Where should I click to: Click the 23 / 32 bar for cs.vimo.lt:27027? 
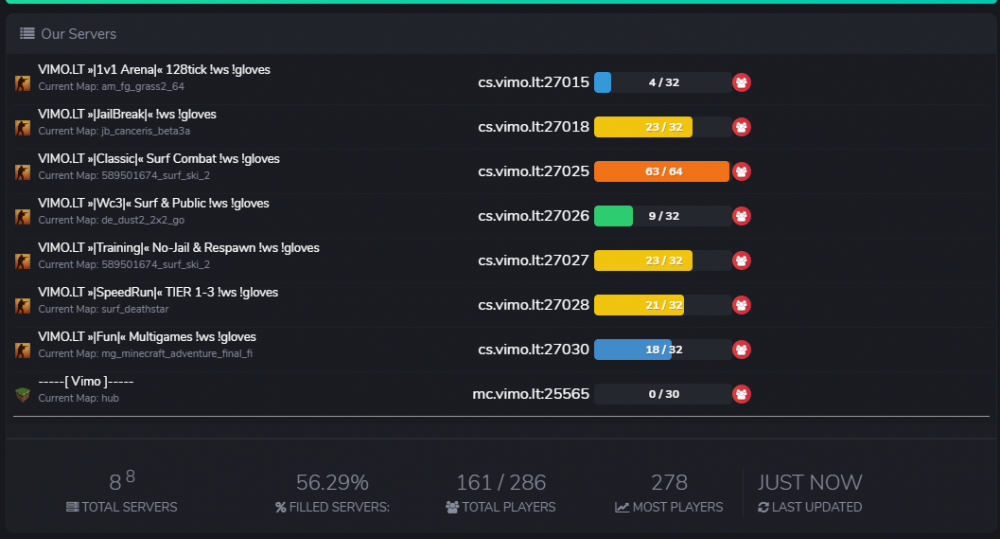pyautogui.click(x=663, y=260)
